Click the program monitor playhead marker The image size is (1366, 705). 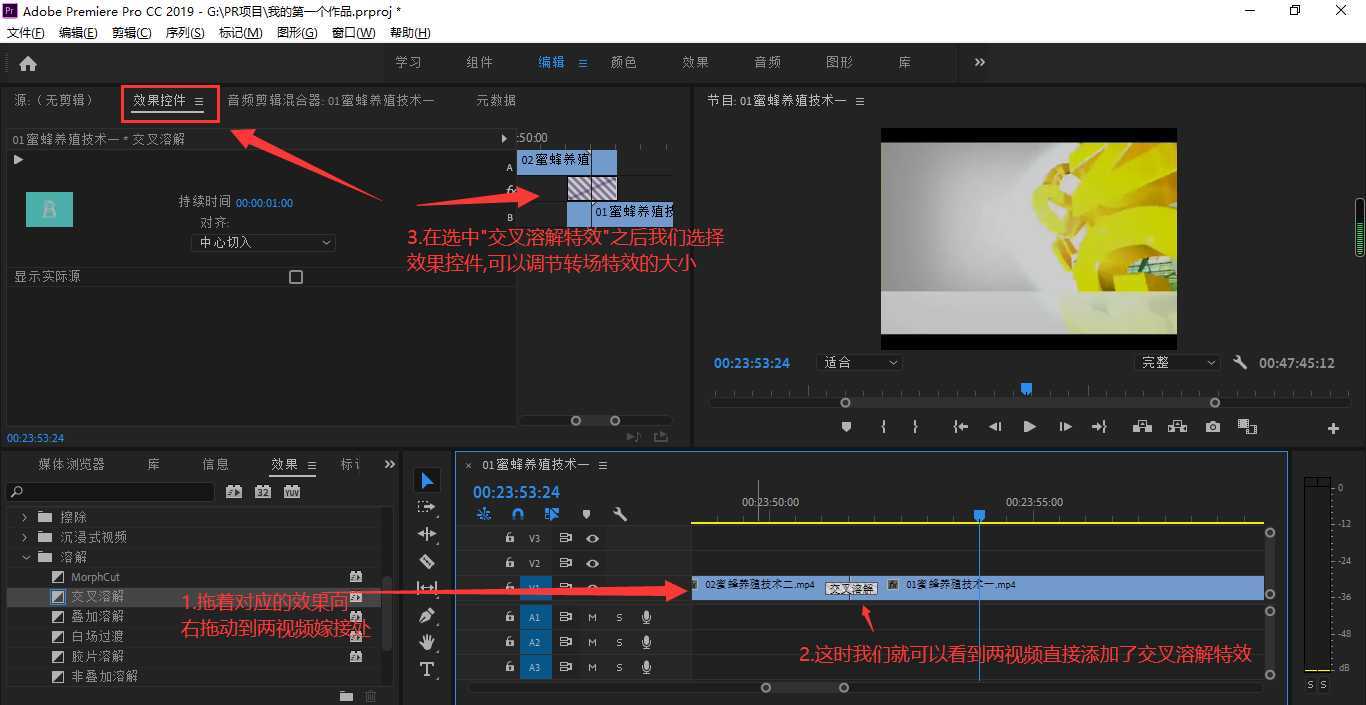coord(1026,389)
